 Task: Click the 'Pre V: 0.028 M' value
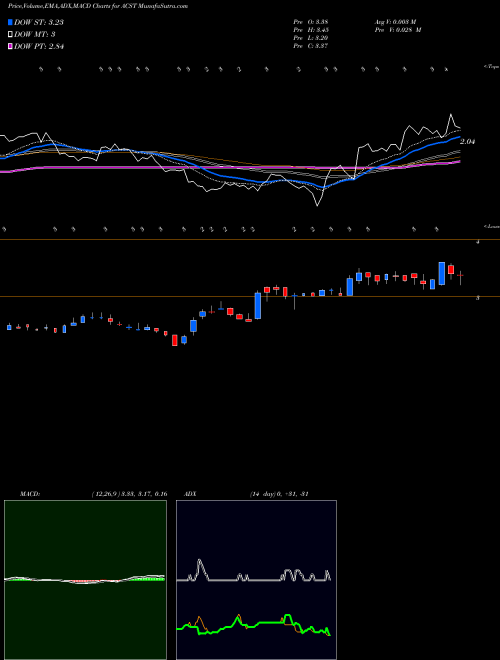pyautogui.click(x=398, y=30)
